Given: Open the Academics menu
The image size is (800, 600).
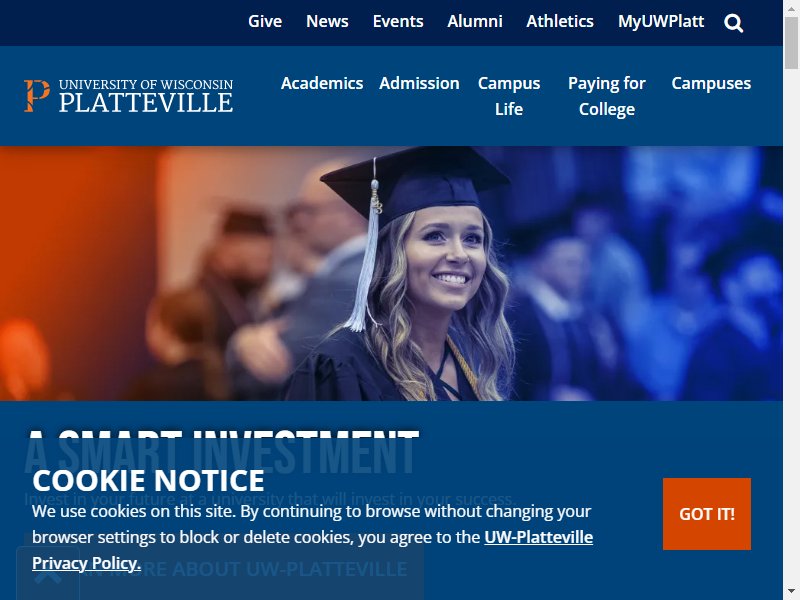Looking at the screenshot, I should click(x=322, y=83).
